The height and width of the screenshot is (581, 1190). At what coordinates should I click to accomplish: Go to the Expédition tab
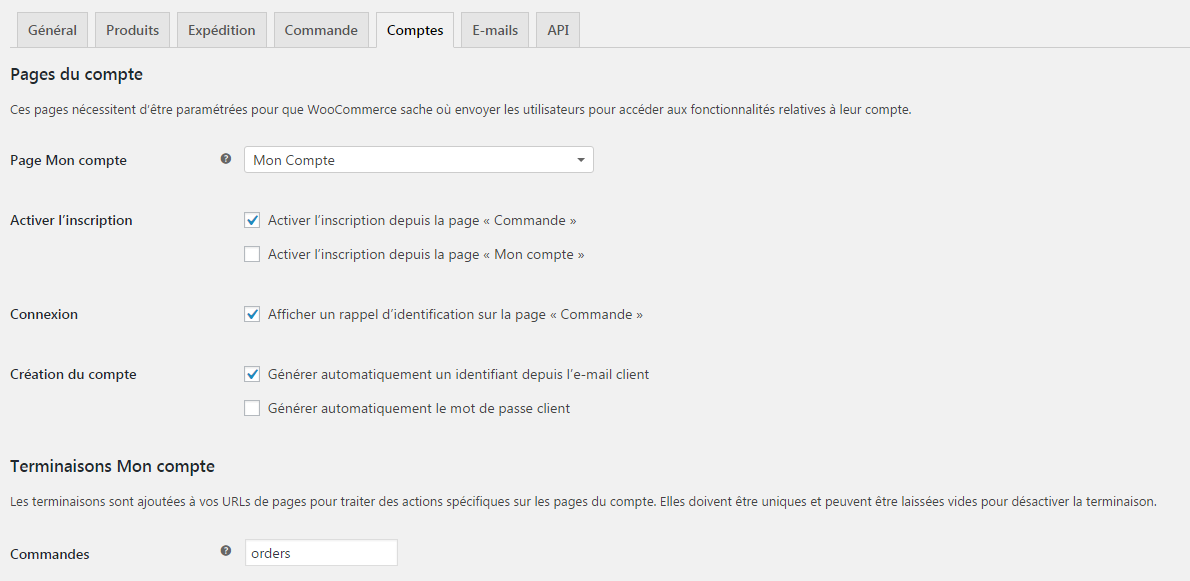[221, 29]
